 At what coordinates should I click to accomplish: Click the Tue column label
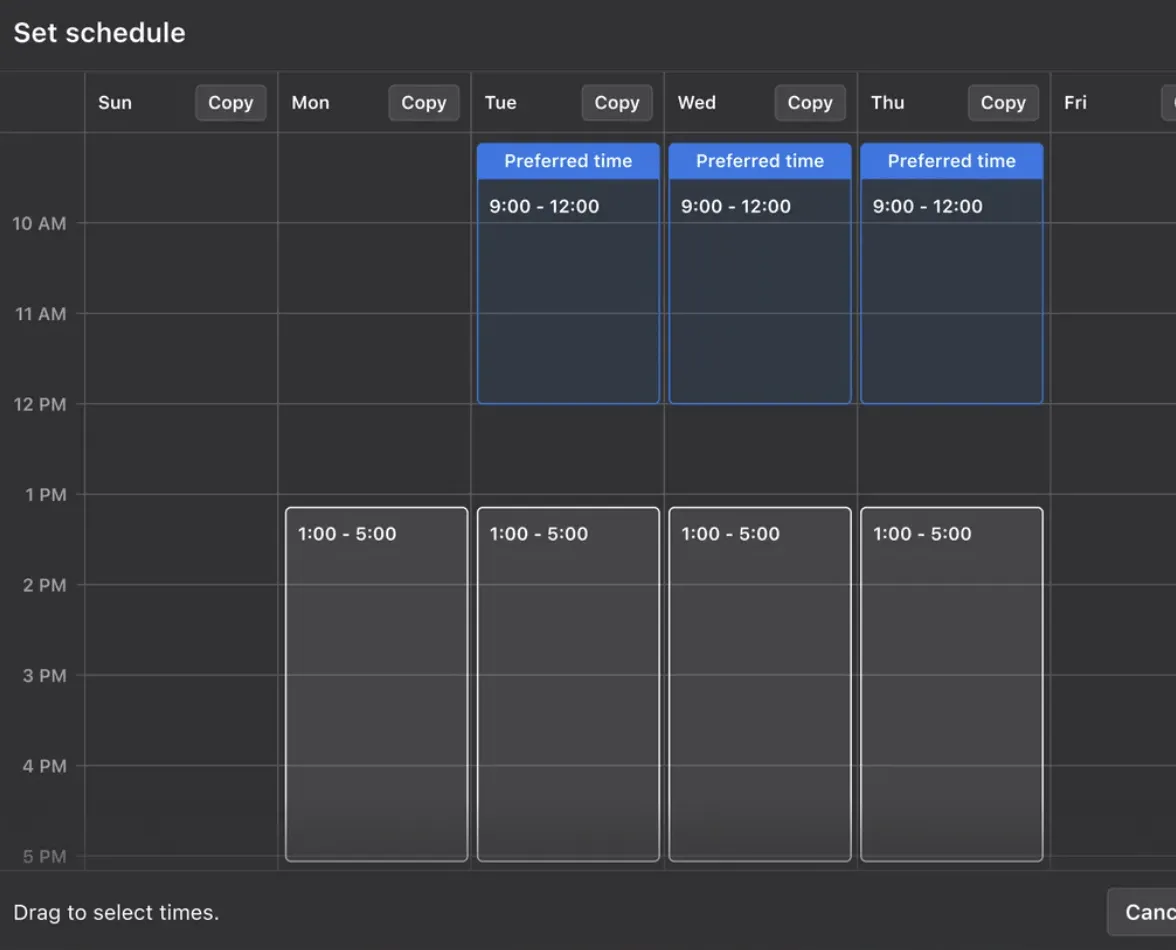point(500,103)
